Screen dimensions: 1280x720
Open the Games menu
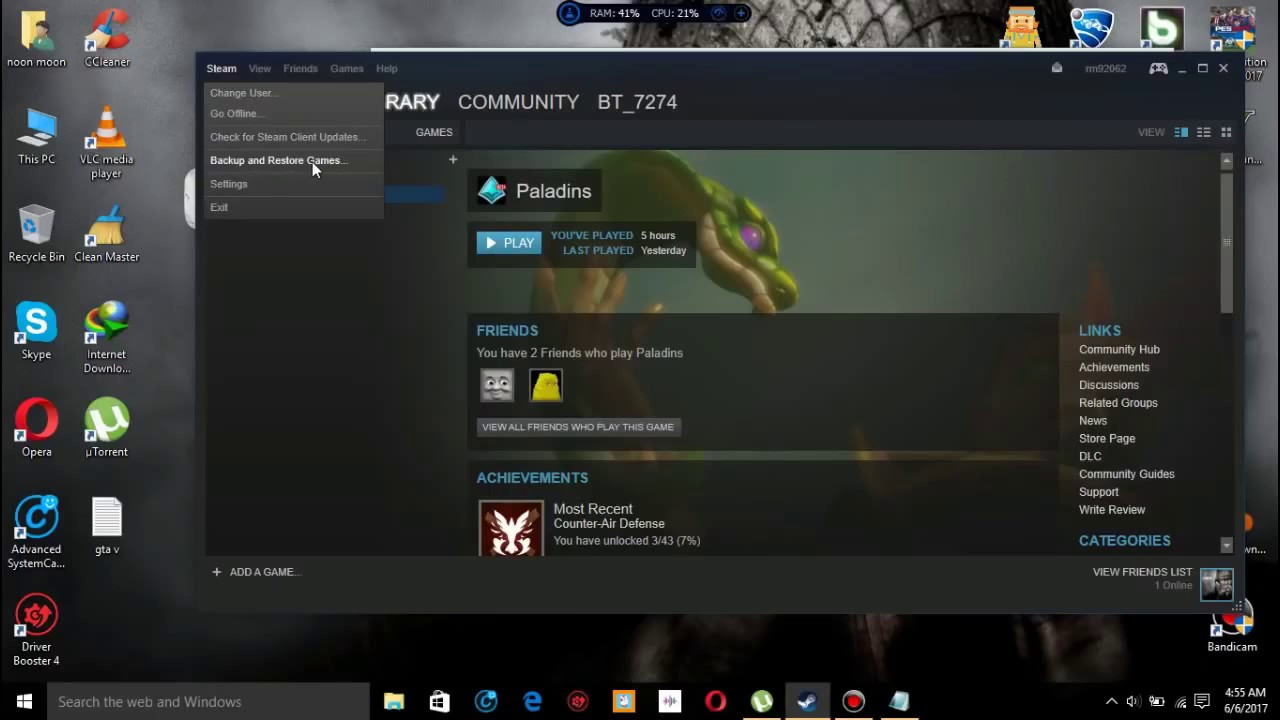(347, 68)
